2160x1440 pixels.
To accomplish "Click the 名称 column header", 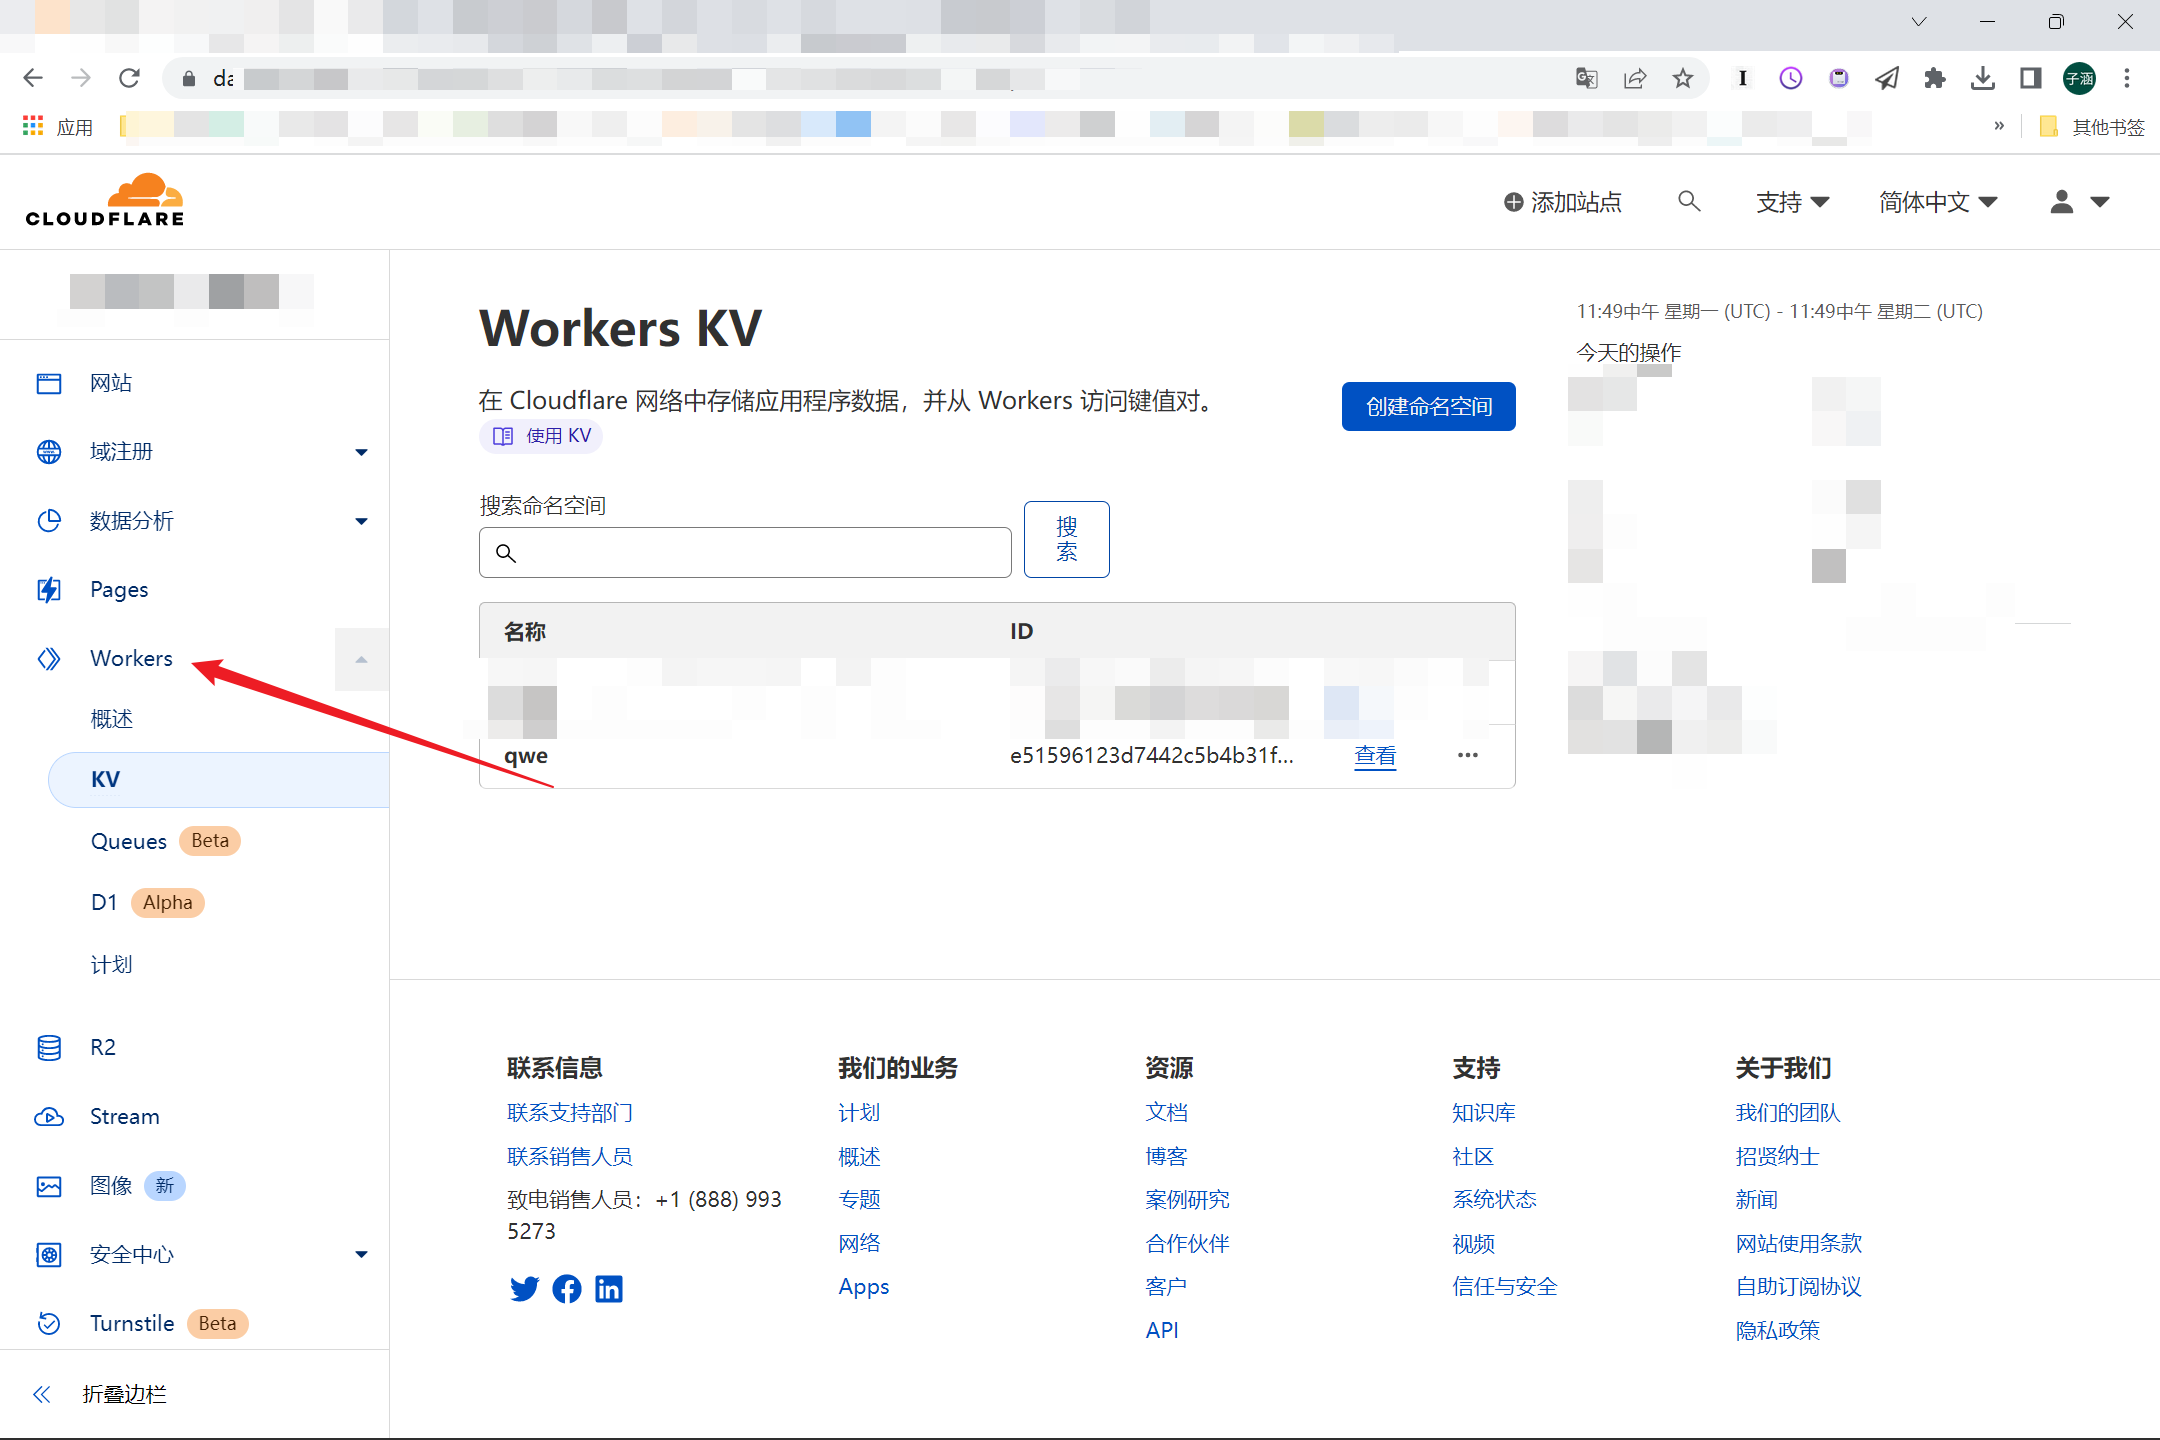I will (x=525, y=632).
